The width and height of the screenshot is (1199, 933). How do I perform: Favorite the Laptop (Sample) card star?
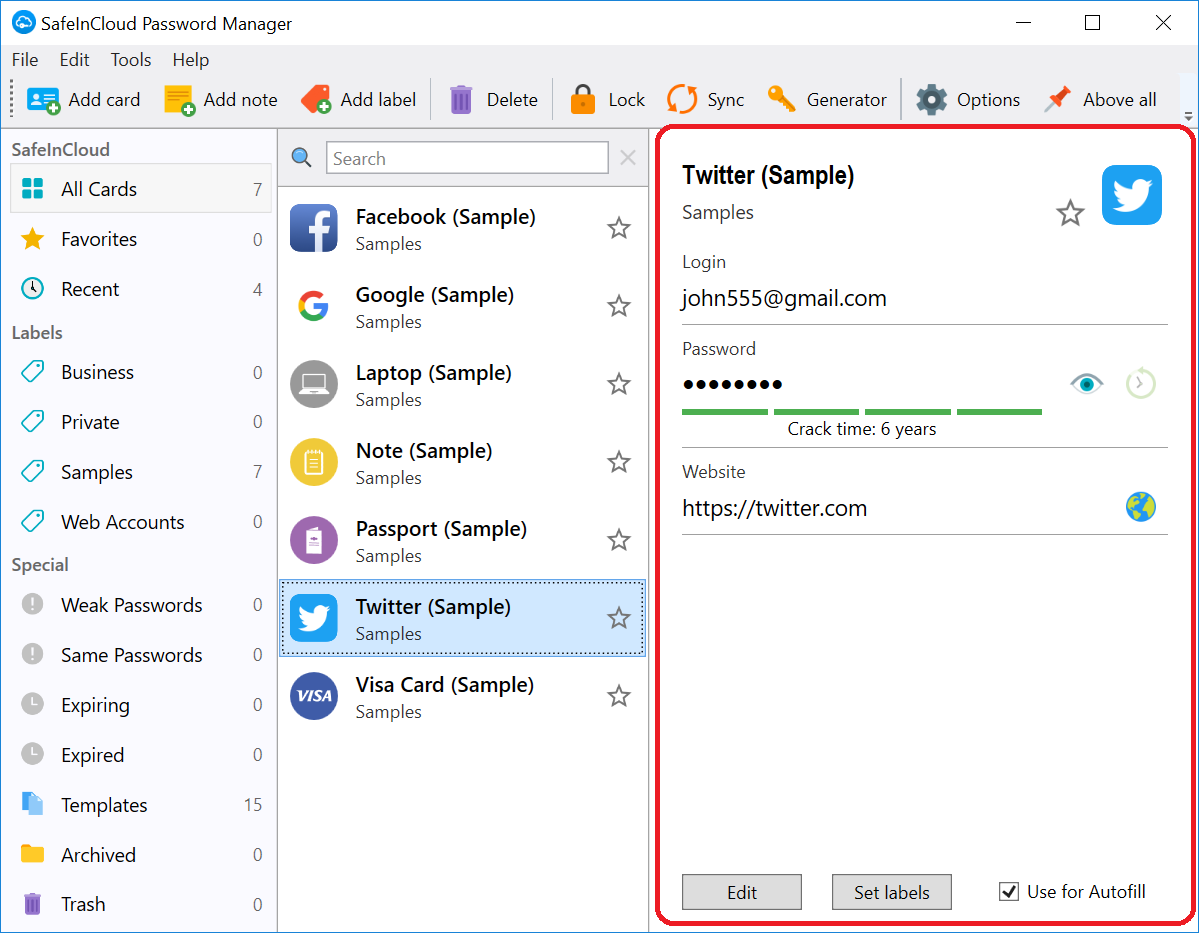pos(619,384)
